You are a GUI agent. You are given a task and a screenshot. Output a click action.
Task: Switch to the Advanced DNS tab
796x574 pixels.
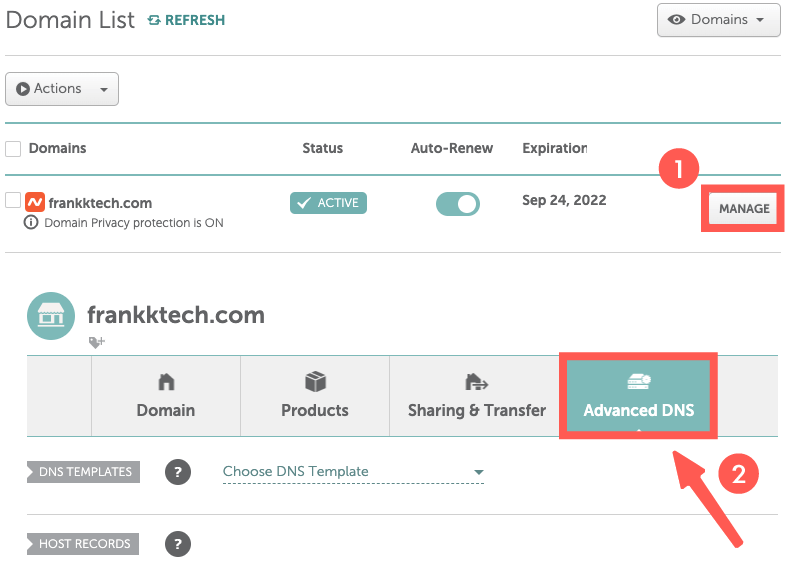point(639,395)
